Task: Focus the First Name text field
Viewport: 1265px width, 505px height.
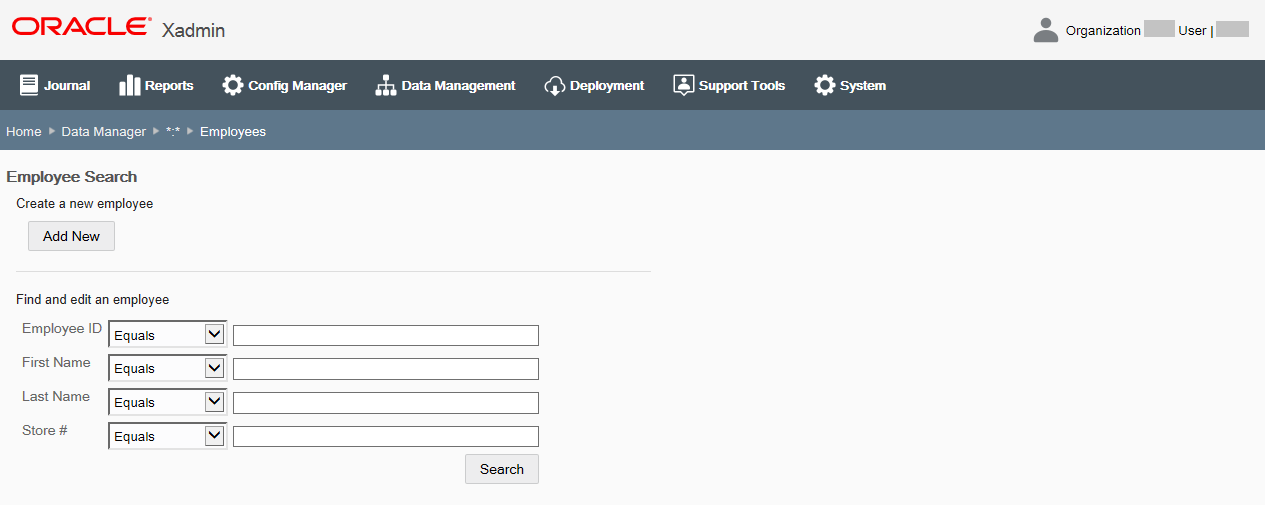Action: (x=386, y=369)
